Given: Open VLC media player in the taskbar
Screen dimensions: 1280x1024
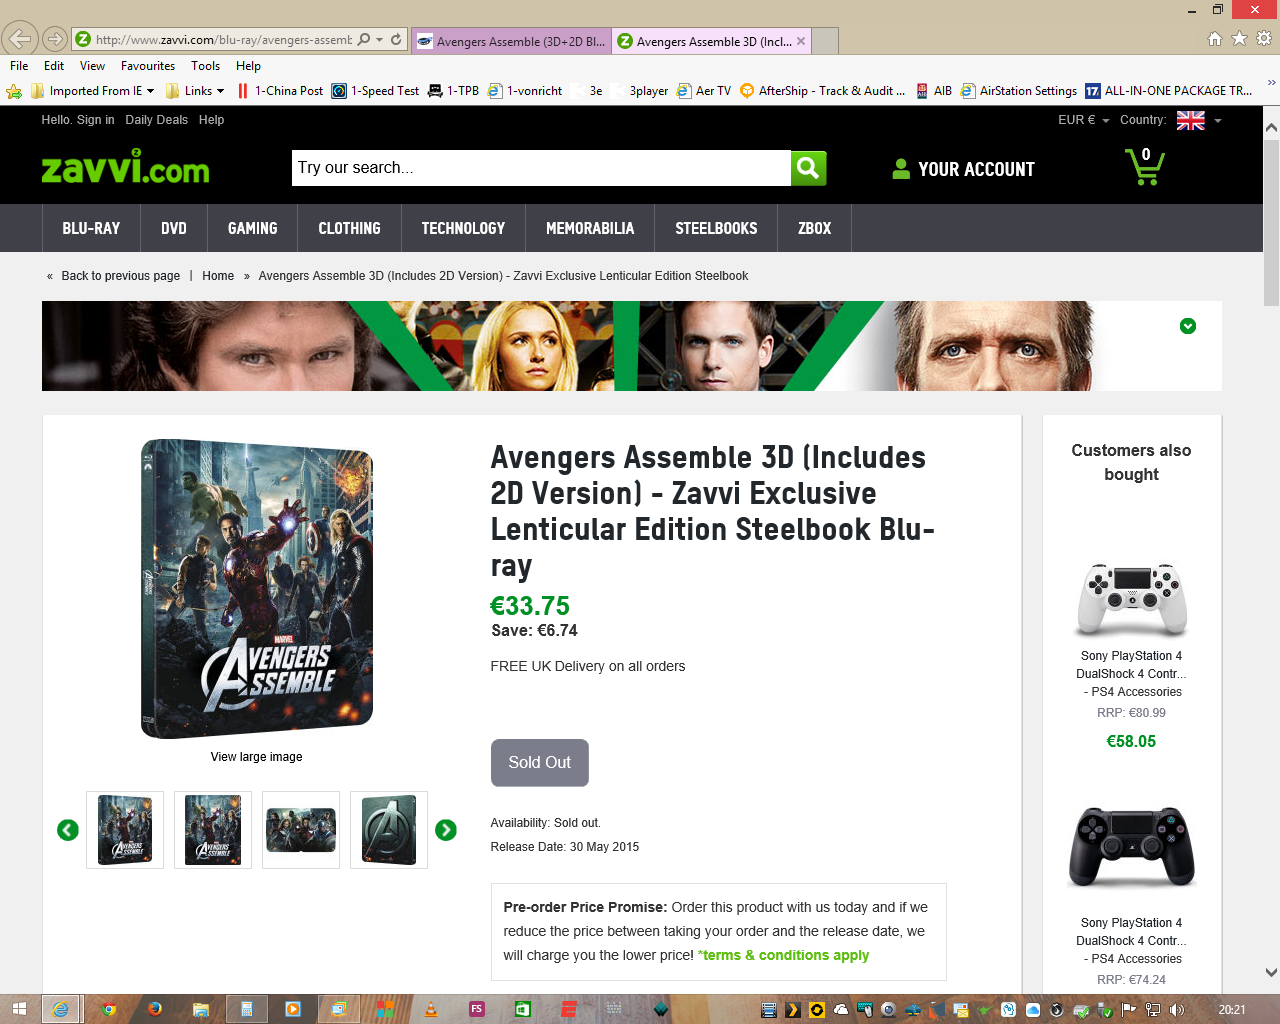Looking at the screenshot, I should point(431,1009).
